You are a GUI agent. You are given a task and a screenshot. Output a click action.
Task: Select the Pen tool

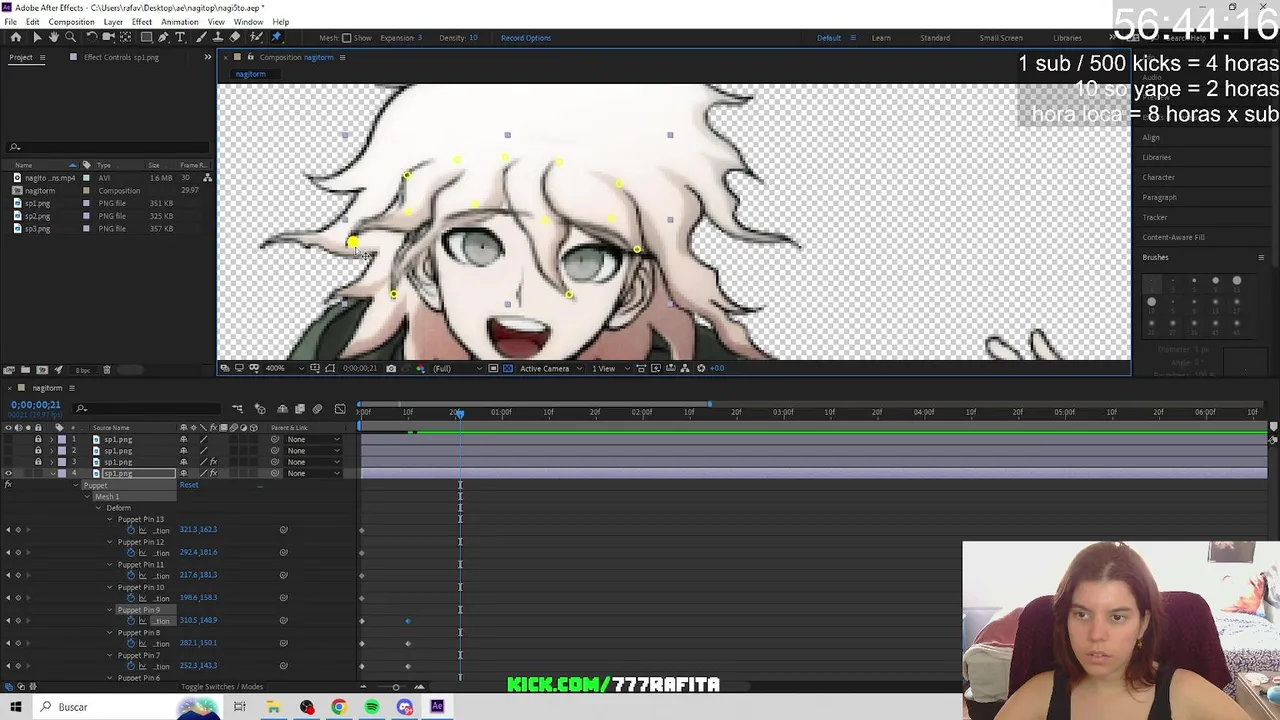pos(163,37)
